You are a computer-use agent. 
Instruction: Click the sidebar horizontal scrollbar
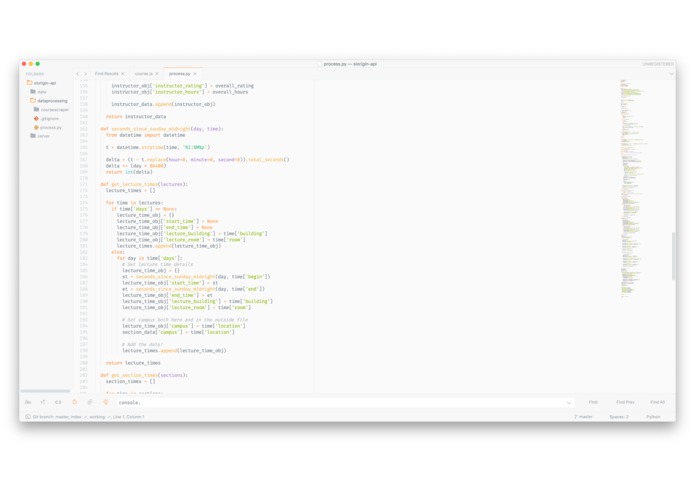pyautogui.click(x=45, y=391)
